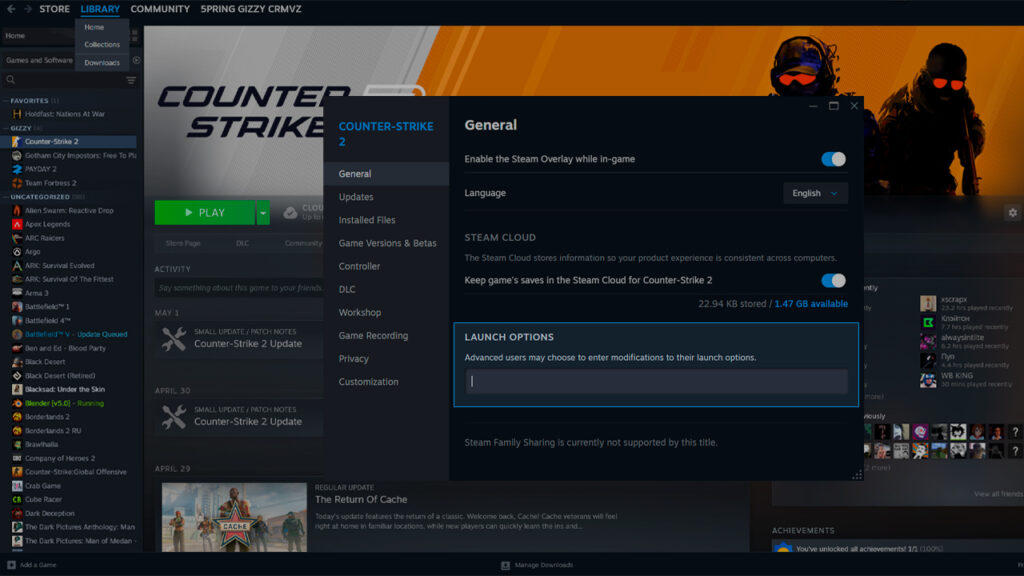The width and height of the screenshot is (1024, 576).
Task: Open the Store Page tab link
Action: (183, 243)
